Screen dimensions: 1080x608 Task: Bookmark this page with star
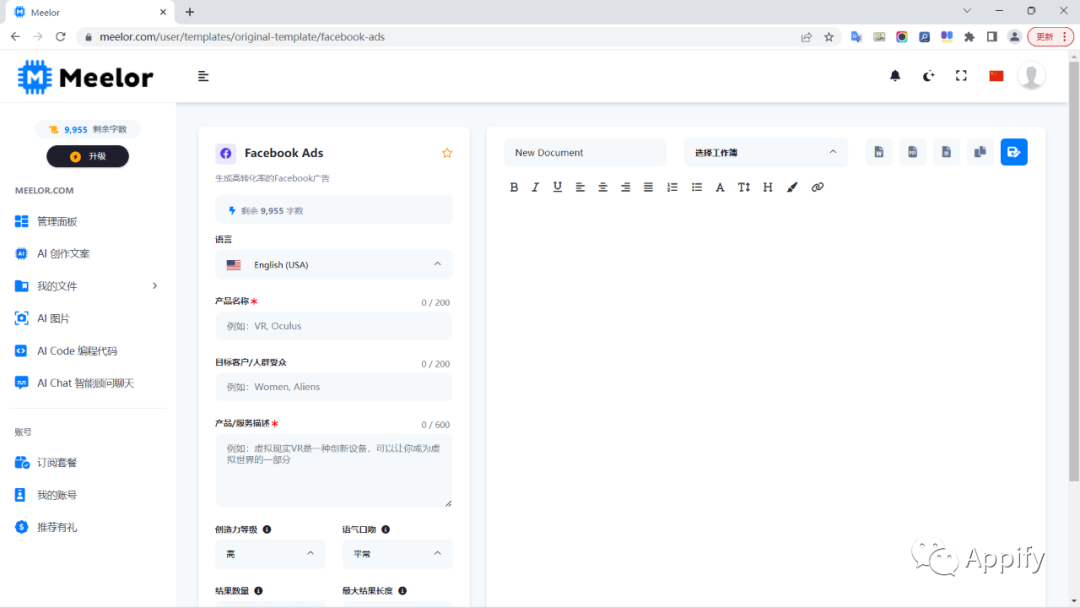[x=829, y=37]
